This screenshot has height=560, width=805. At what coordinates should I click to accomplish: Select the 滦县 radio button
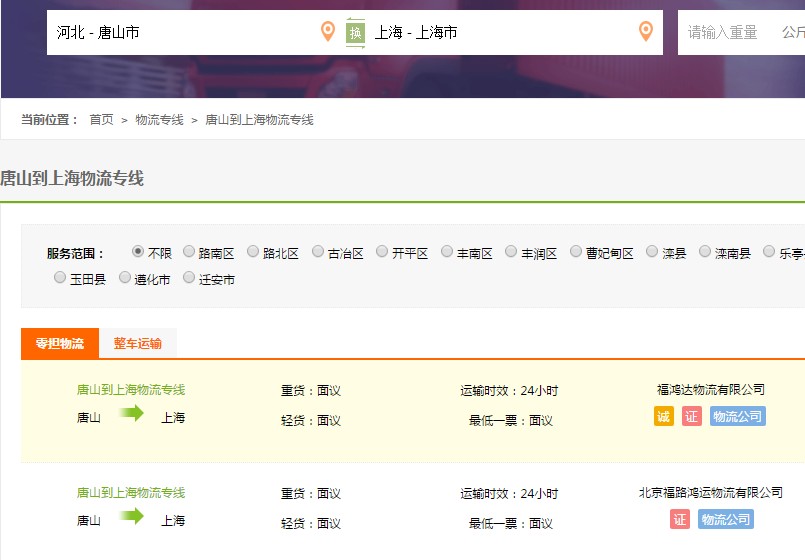click(651, 251)
